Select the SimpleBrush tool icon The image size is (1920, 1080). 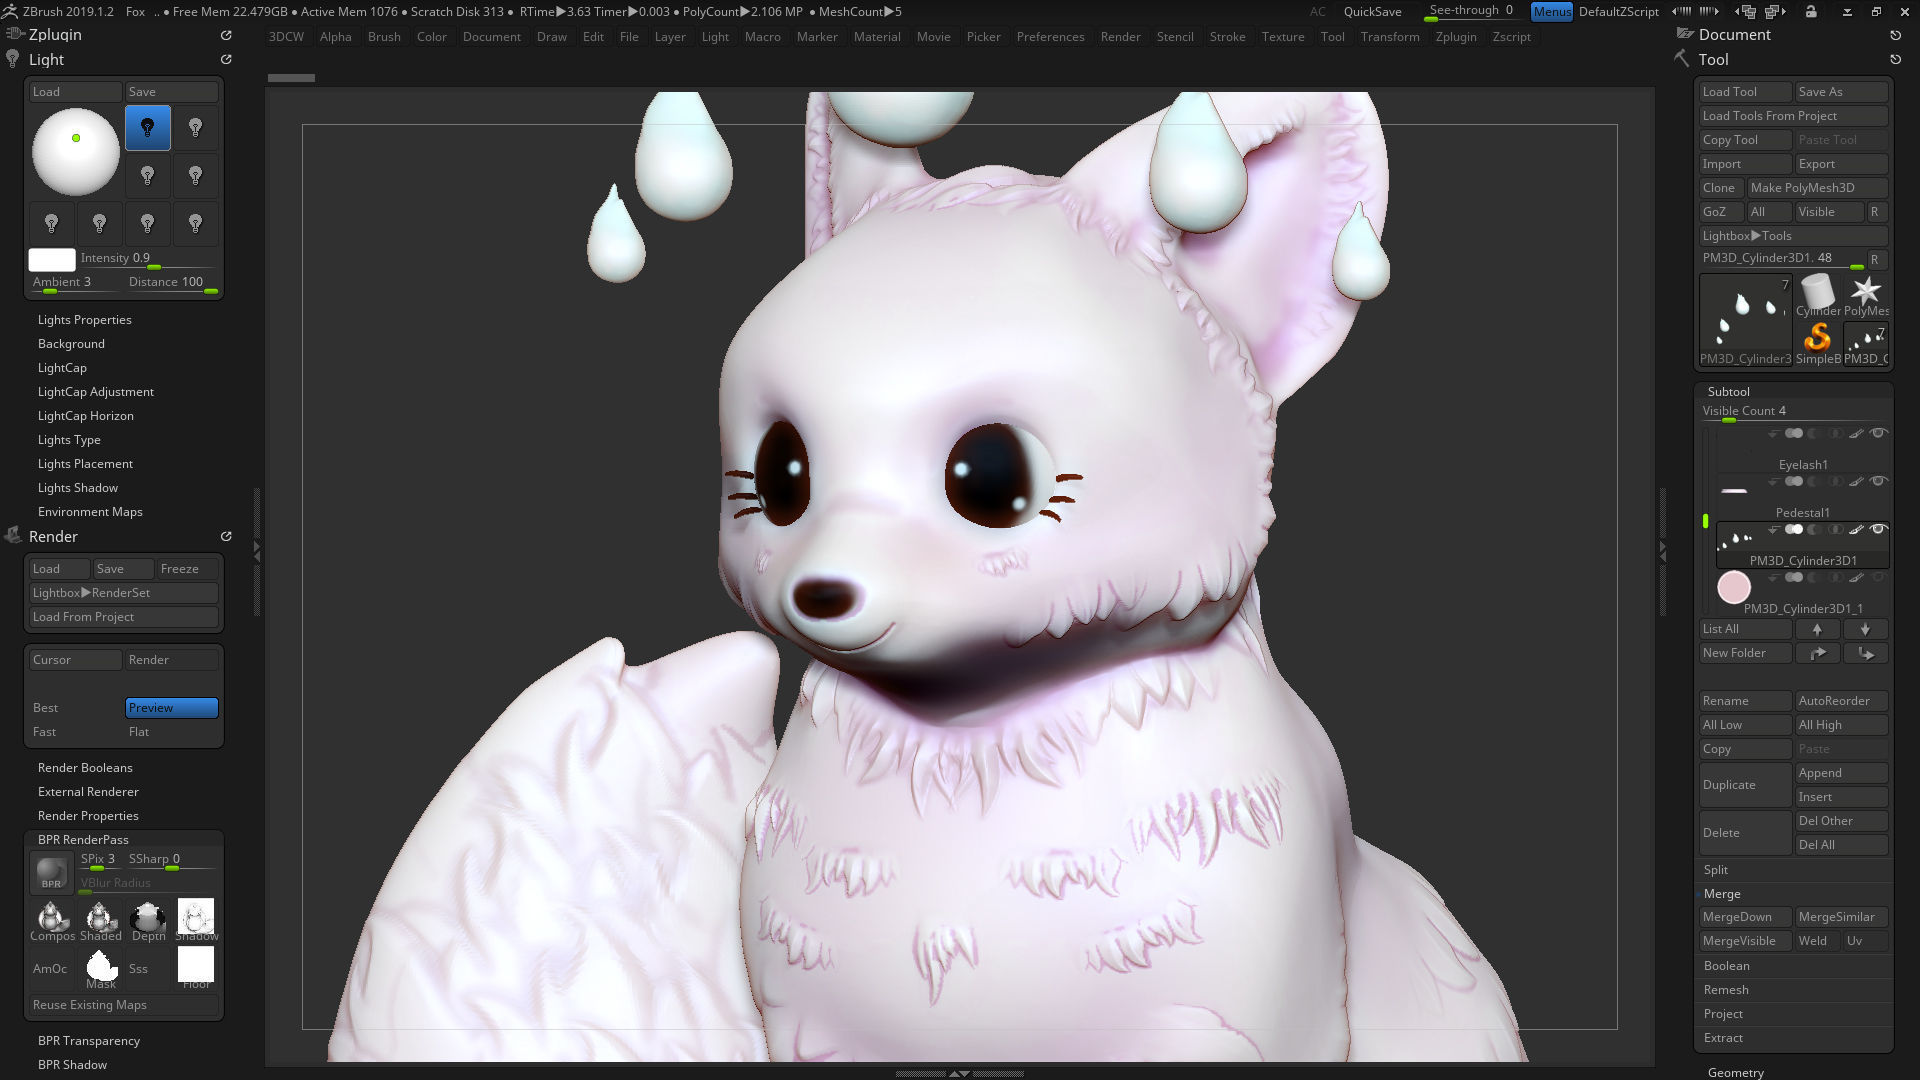pos(1817,342)
